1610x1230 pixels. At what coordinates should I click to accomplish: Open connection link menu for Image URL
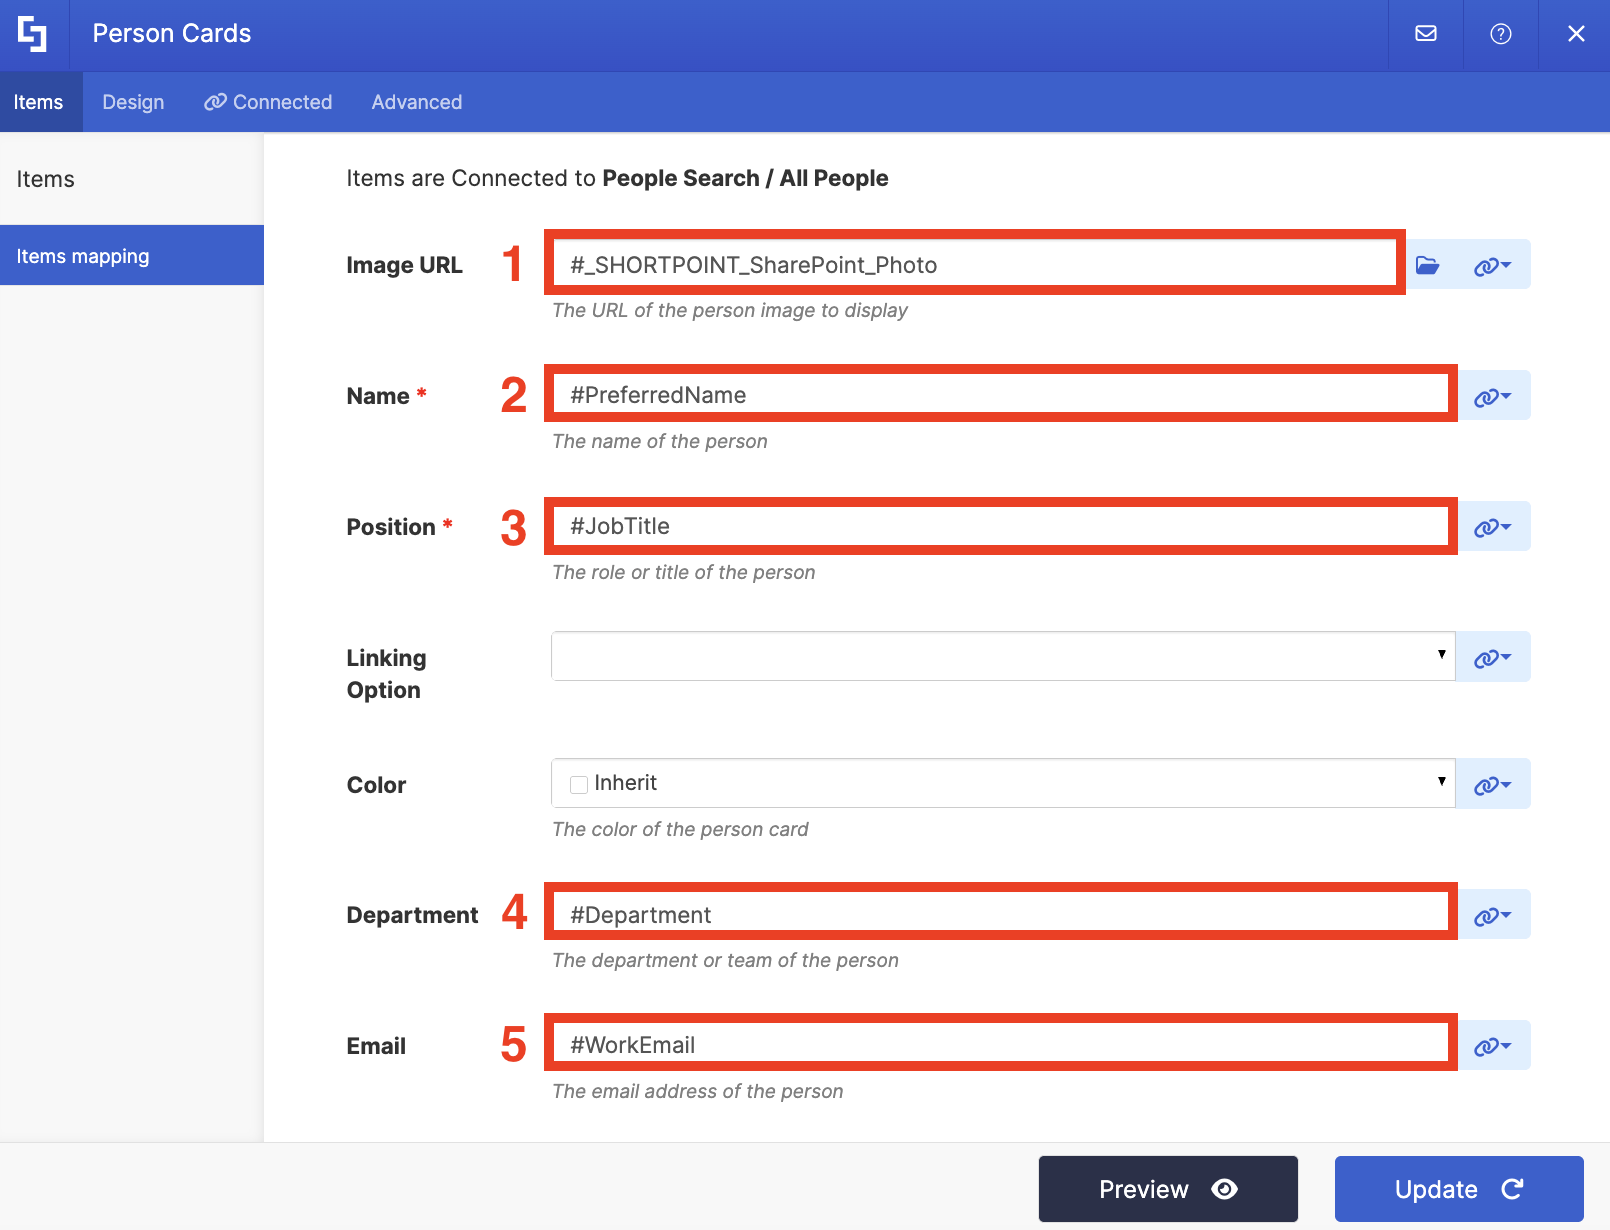coord(1492,265)
